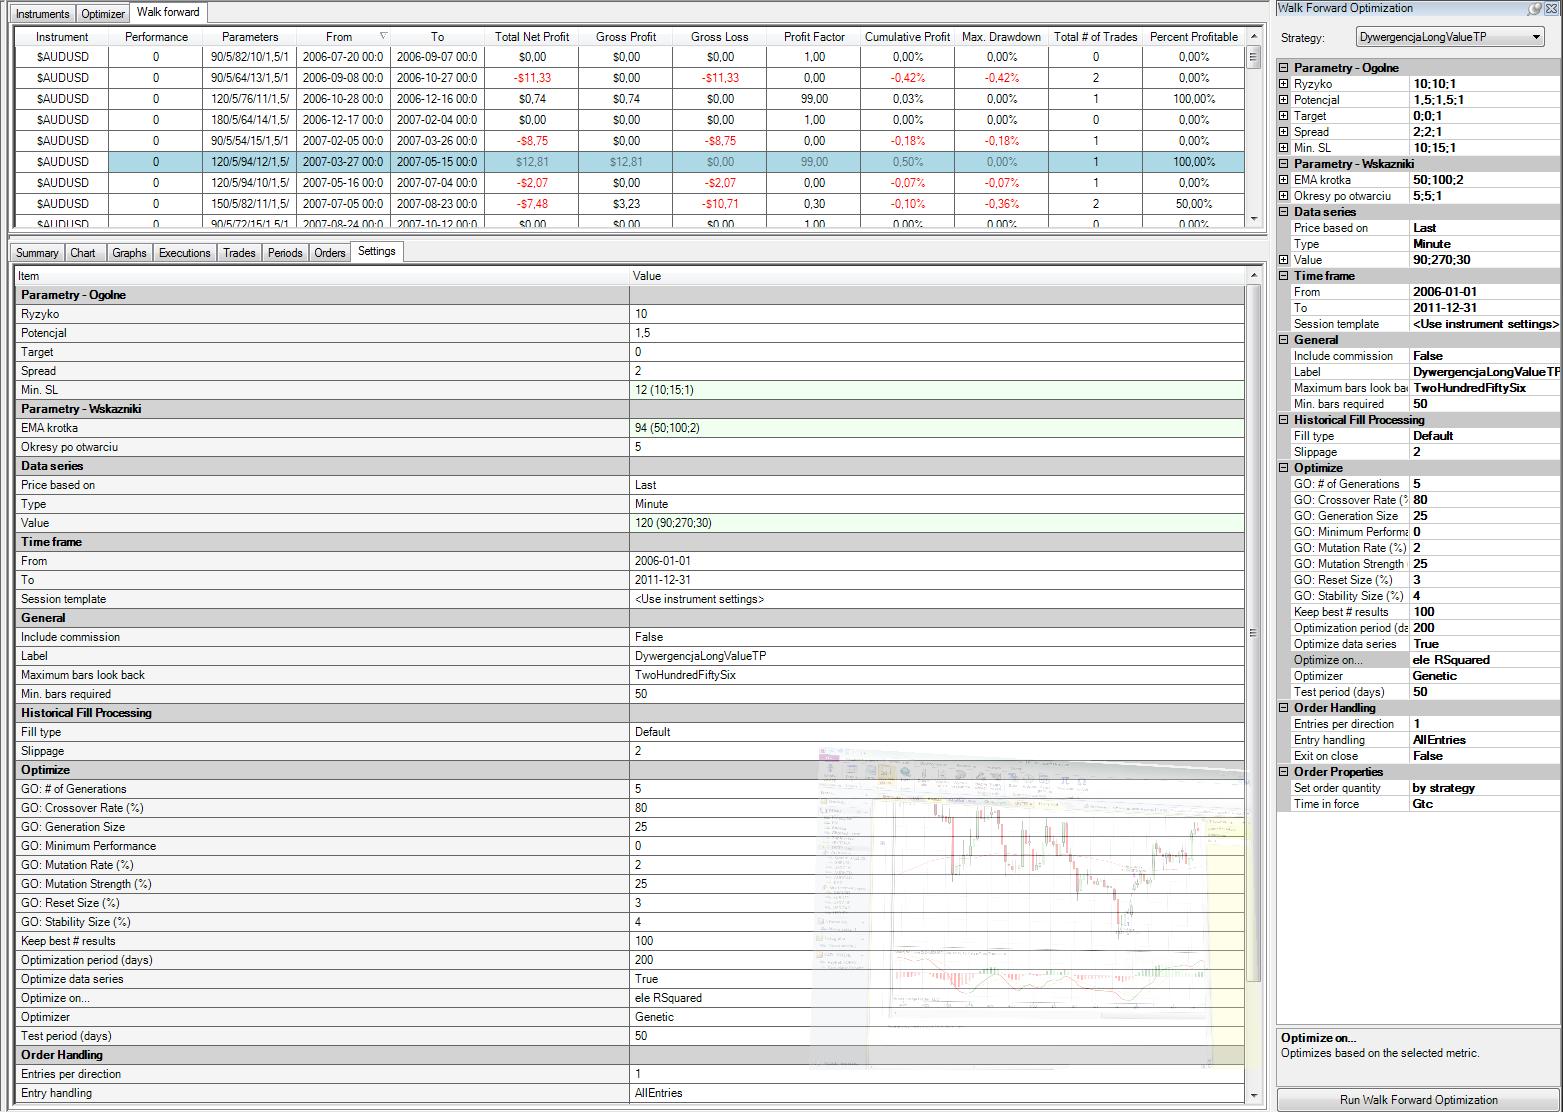Expand the Okresy po otwarciu property in the right panel
The width and height of the screenshot is (1563, 1112).
click(1284, 196)
